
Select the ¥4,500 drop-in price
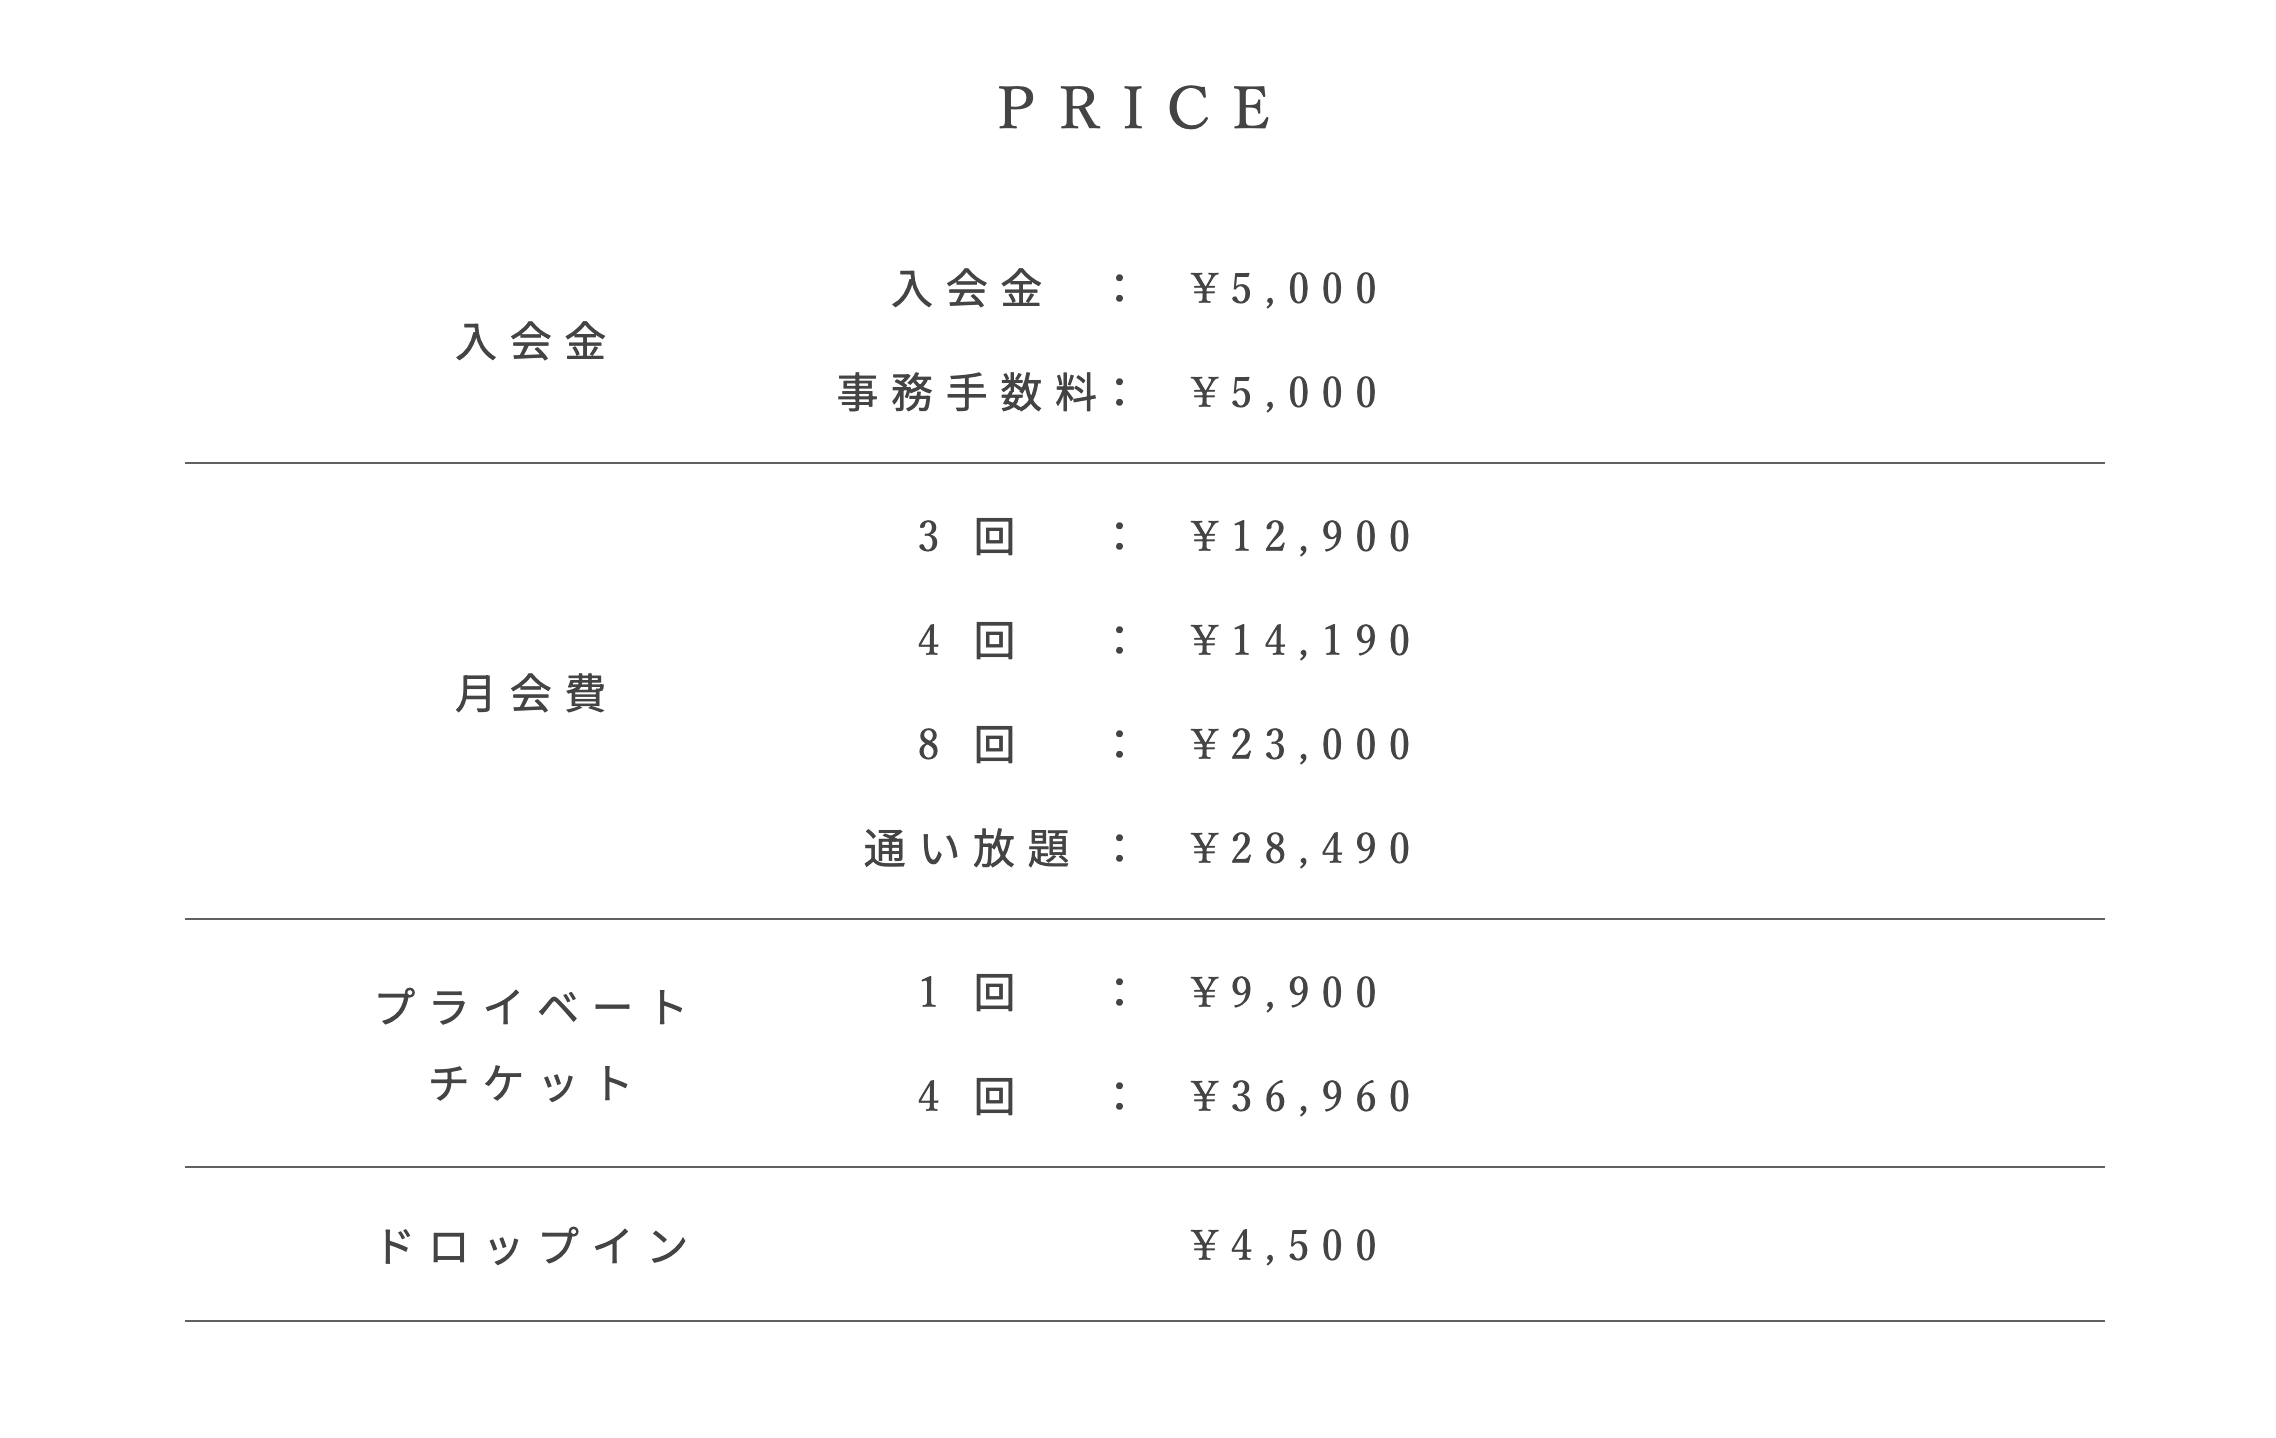[1284, 1247]
